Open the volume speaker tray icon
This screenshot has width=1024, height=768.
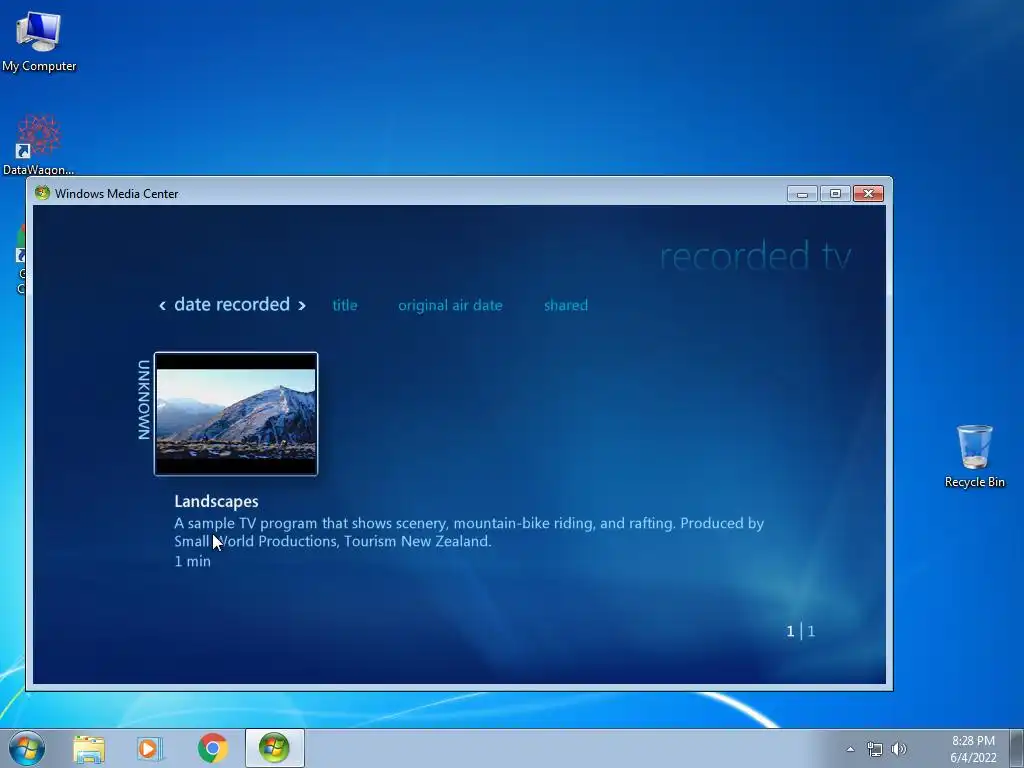click(x=899, y=749)
